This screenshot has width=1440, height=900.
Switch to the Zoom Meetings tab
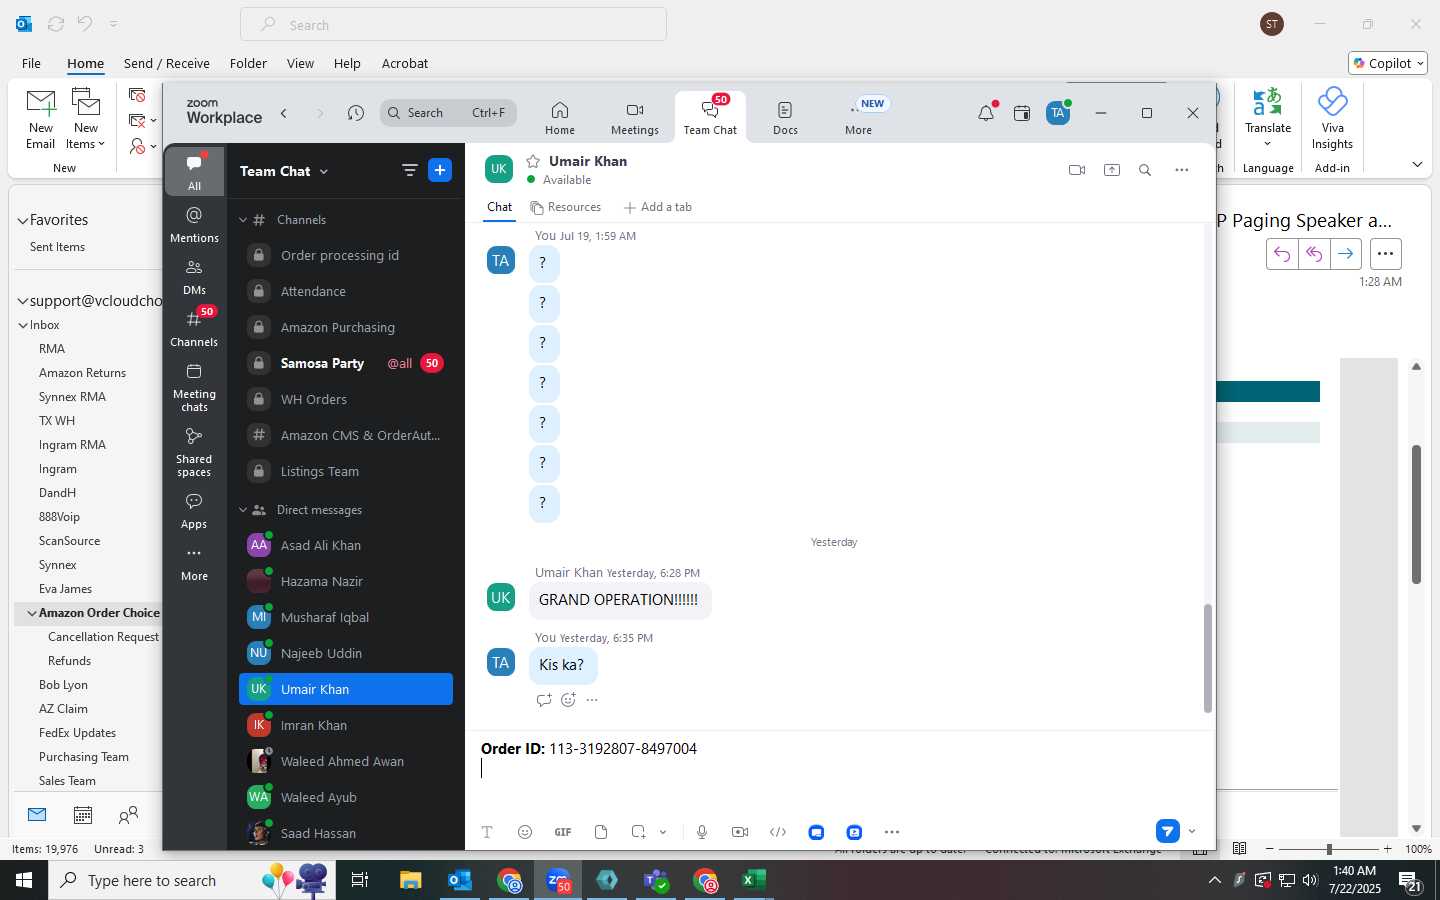pyautogui.click(x=635, y=118)
